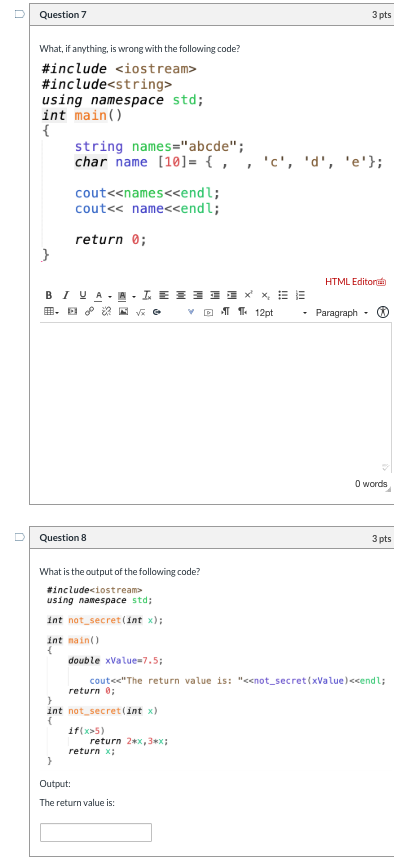Click 'What, if anything, is wrong' prompt text

[139, 49]
